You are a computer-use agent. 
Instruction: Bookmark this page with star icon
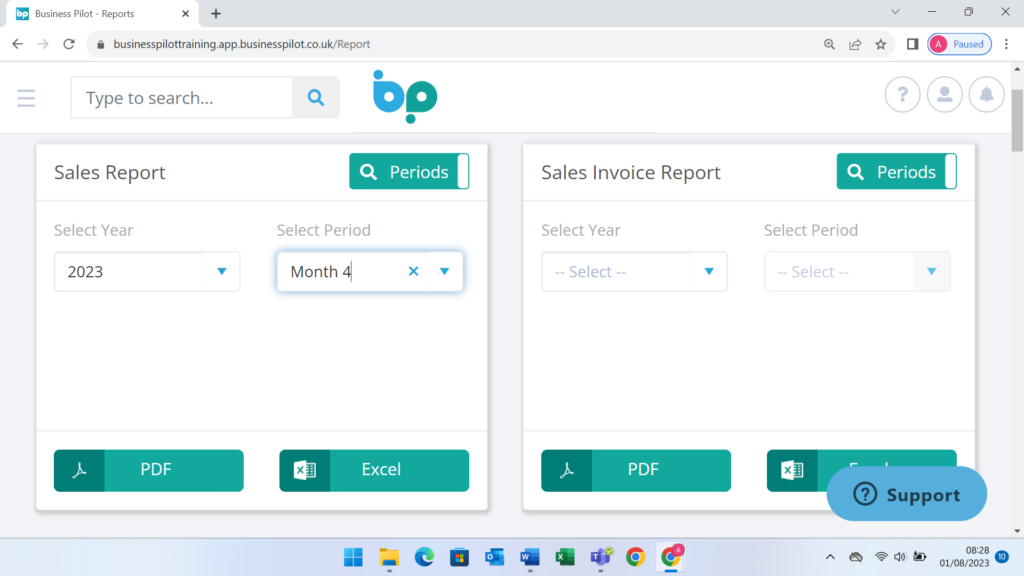(x=881, y=44)
